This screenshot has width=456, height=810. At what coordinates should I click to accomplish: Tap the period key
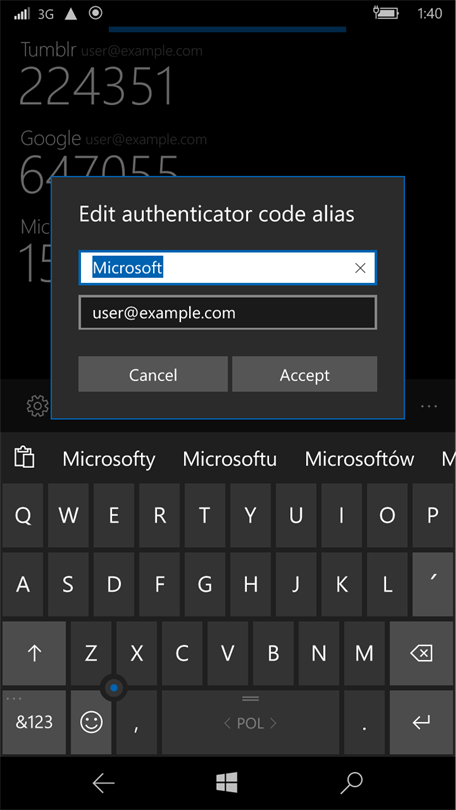click(x=365, y=723)
